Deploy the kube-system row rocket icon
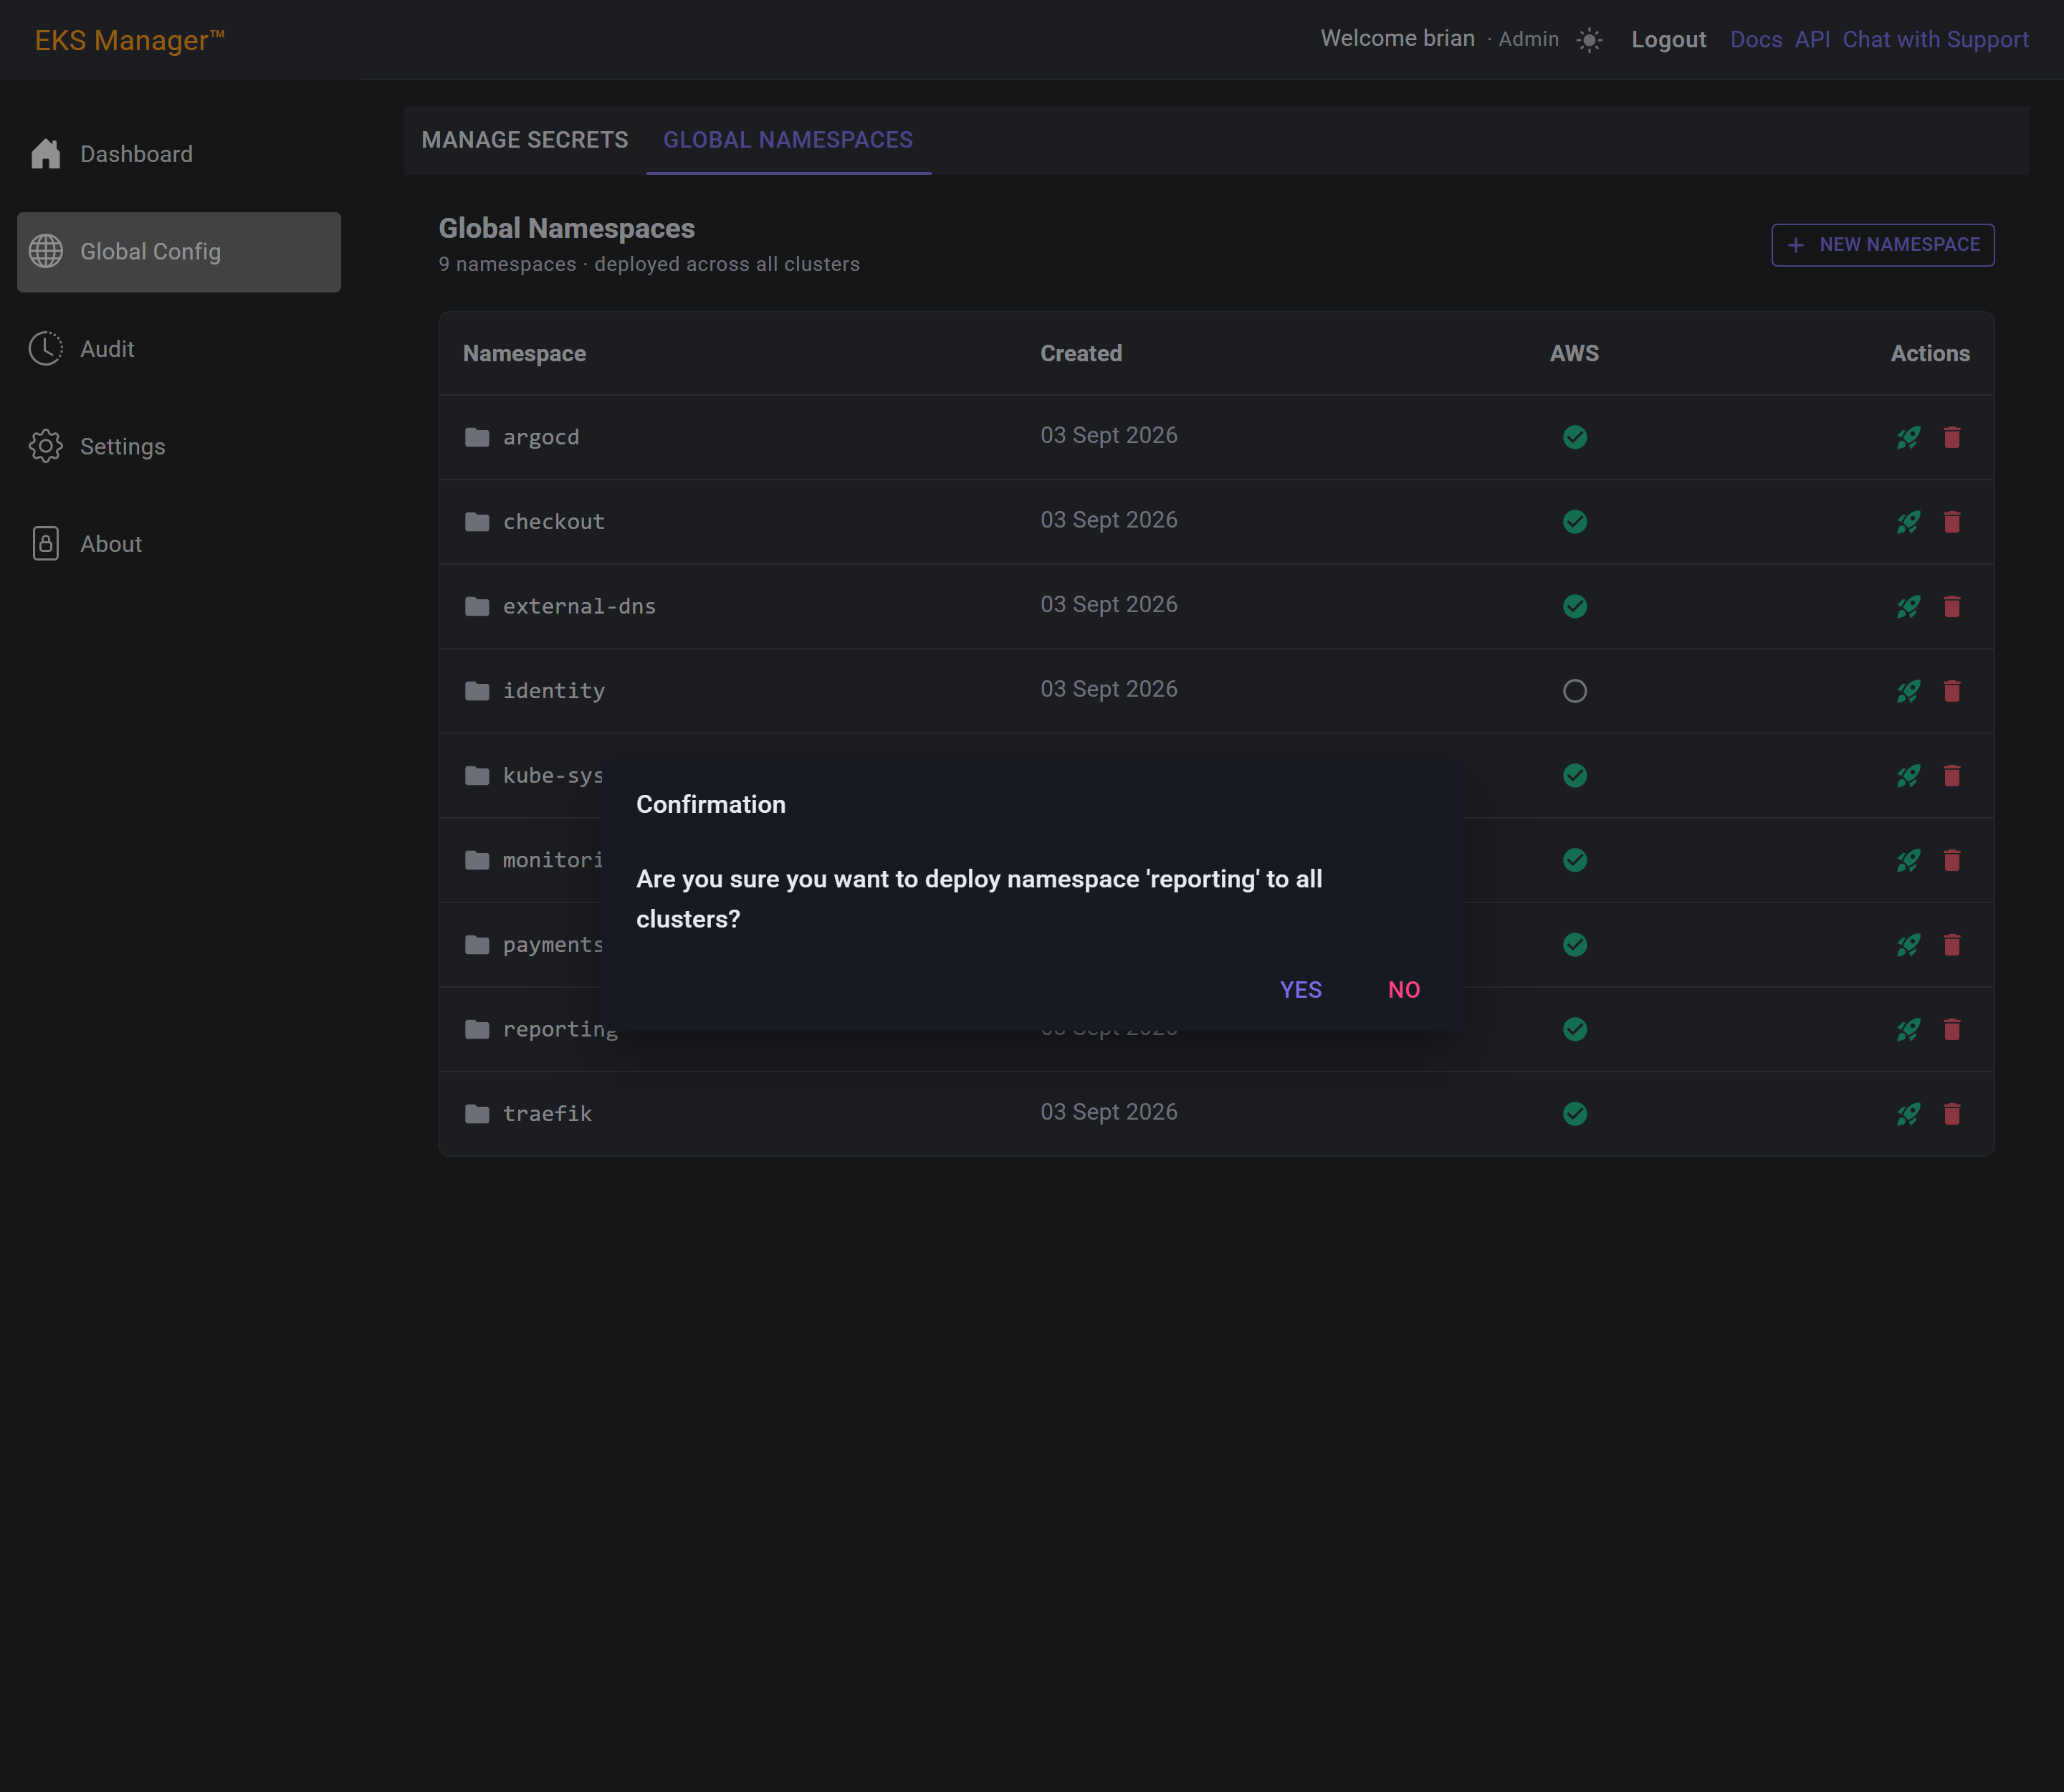2064x1792 pixels. click(x=1908, y=776)
